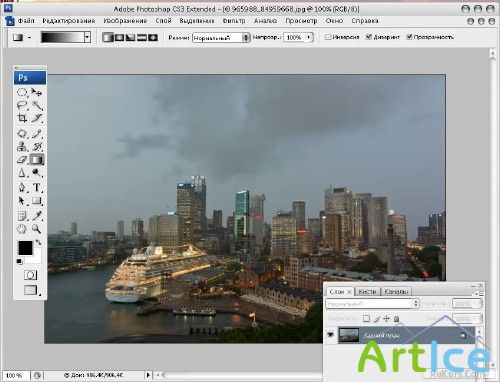Open the Файл menu
This screenshot has height=382, width=500.
tap(26, 21)
